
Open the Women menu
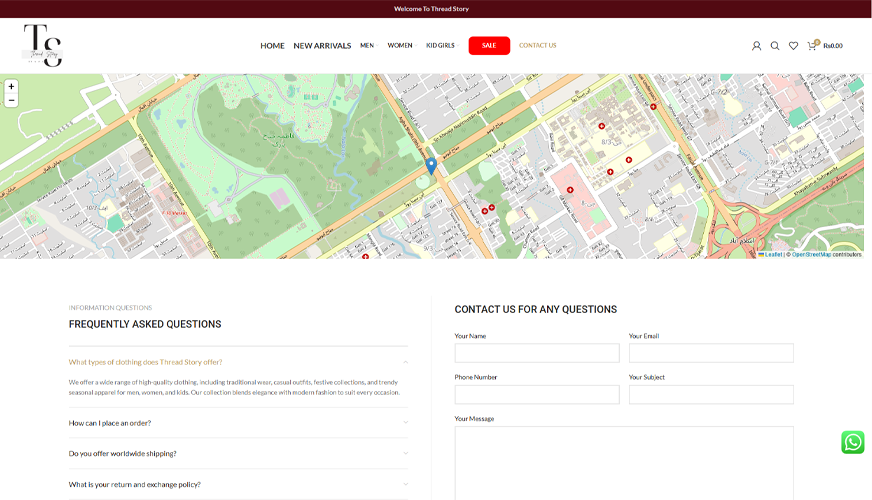(400, 46)
